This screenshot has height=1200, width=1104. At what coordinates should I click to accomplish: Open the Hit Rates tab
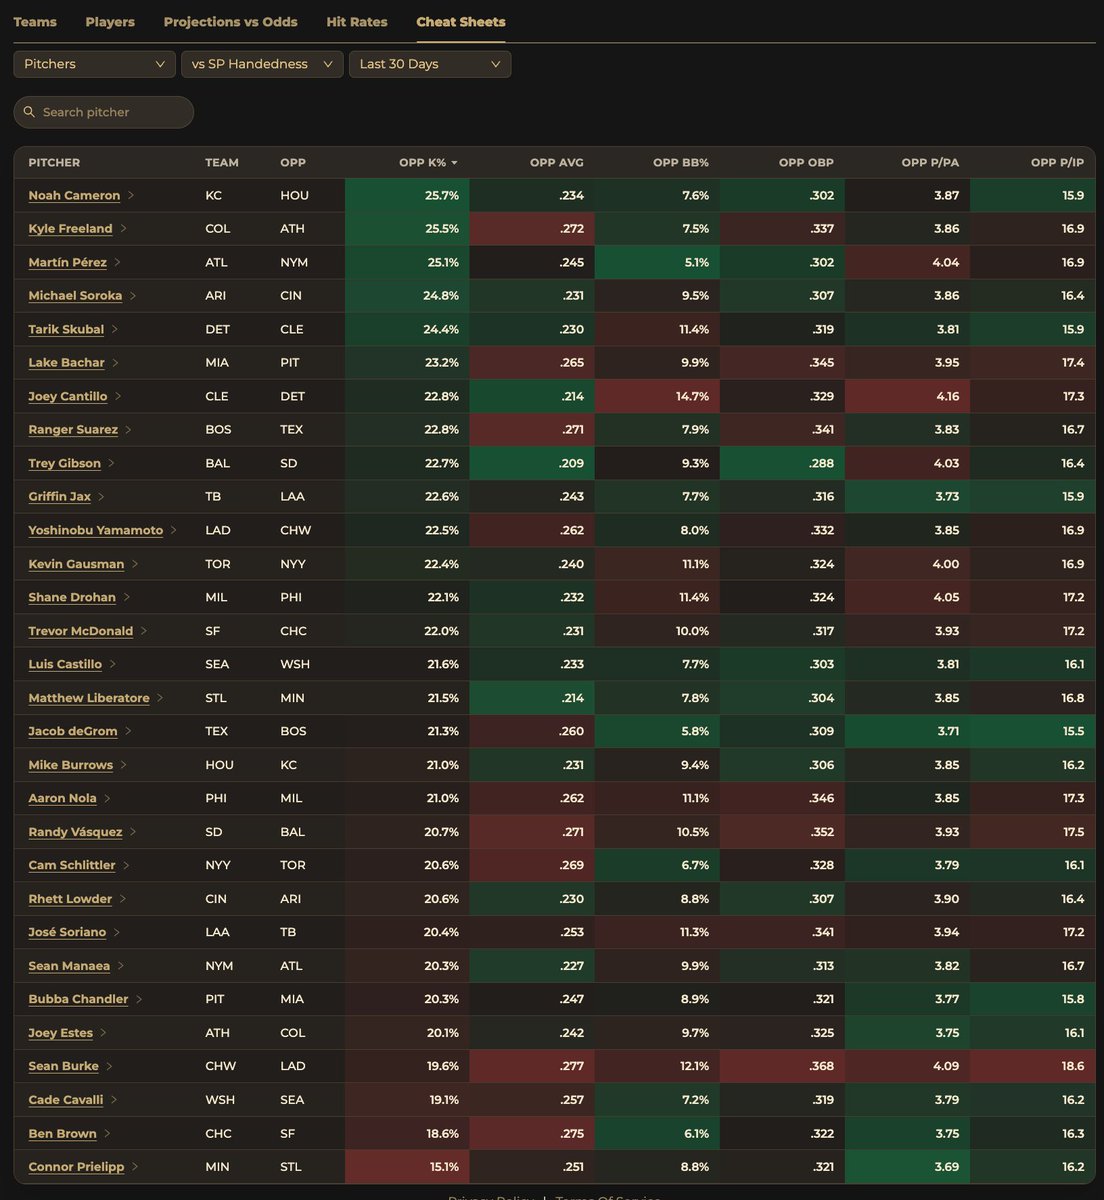point(357,22)
